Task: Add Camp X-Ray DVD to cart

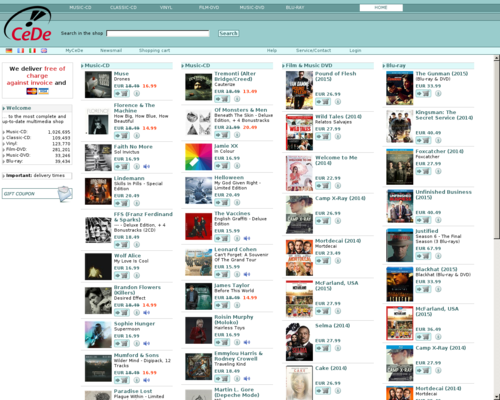Action: (x=323, y=221)
